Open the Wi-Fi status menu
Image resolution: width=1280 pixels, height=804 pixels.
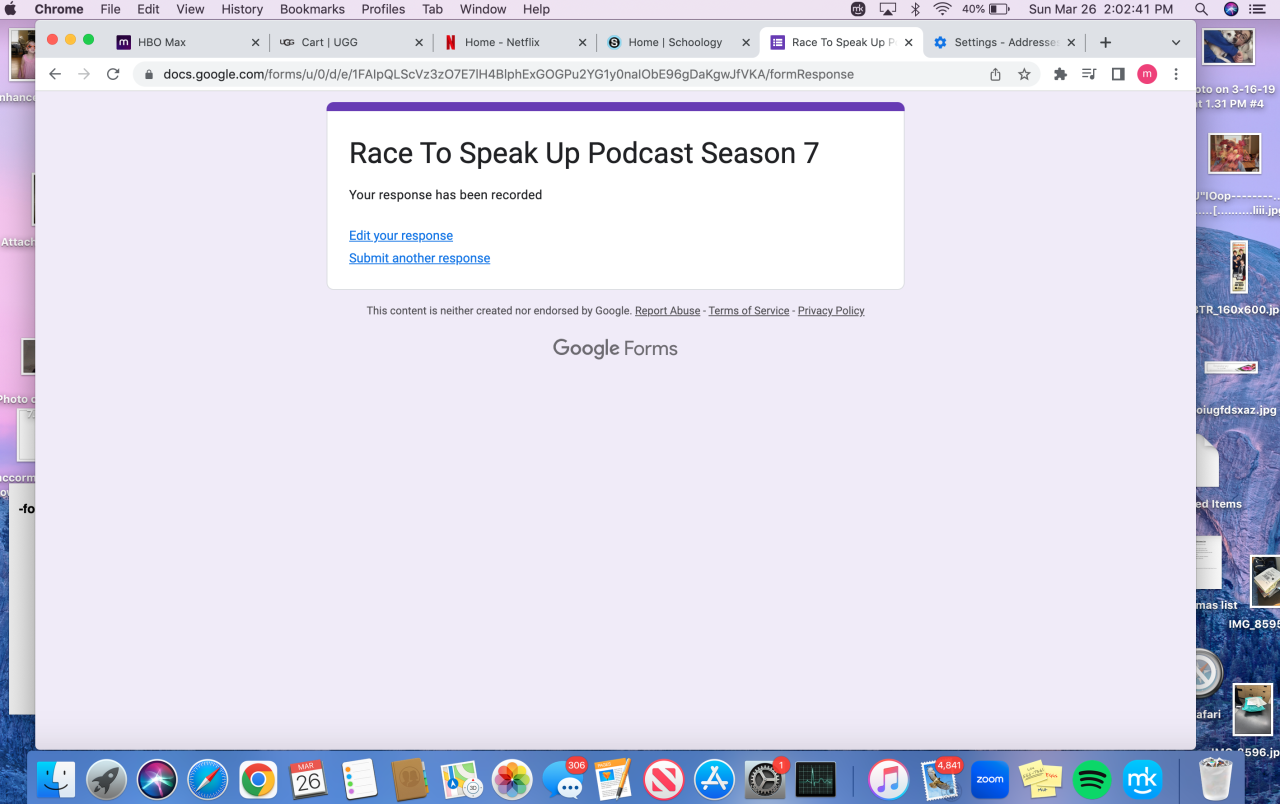[942, 9]
